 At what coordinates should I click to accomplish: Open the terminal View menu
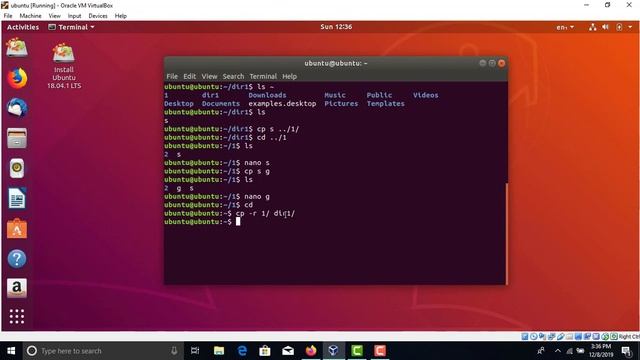(x=209, y=76)
